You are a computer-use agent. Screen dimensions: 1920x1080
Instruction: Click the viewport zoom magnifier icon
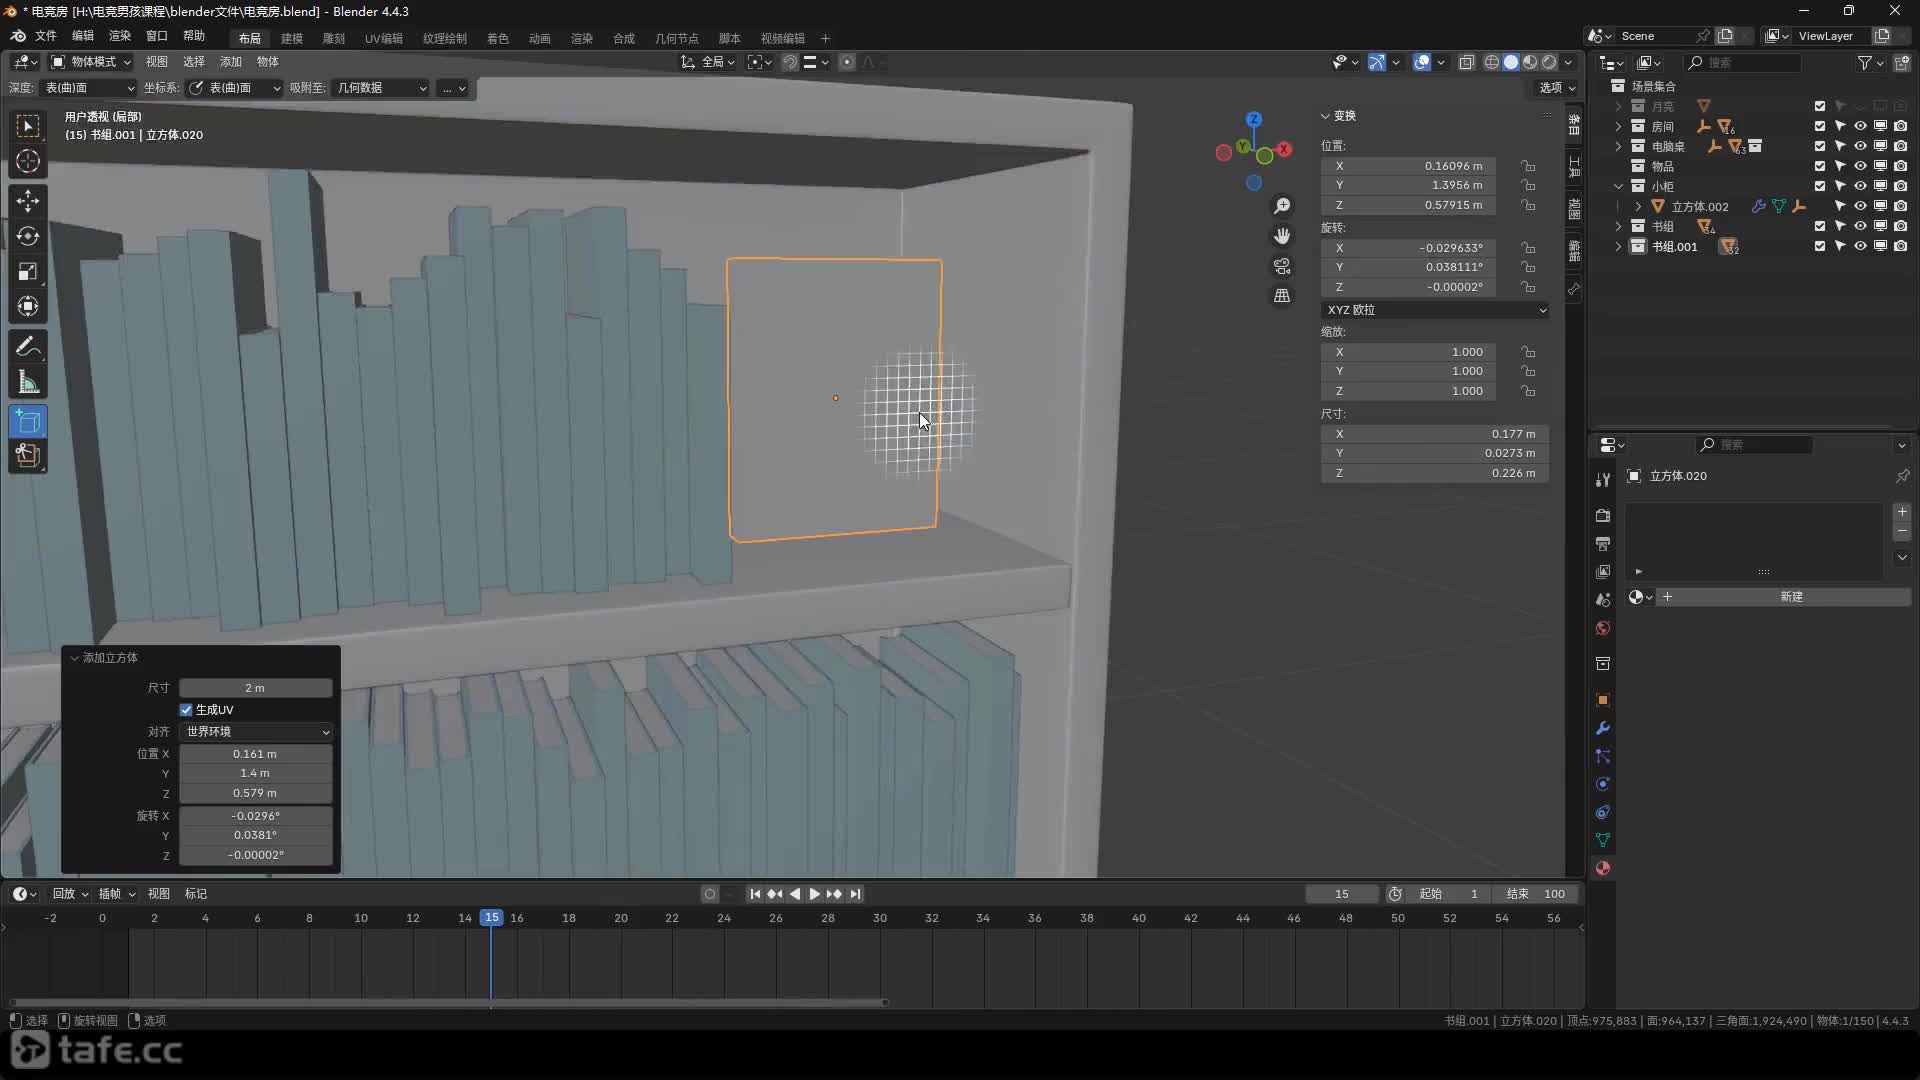1282,206
